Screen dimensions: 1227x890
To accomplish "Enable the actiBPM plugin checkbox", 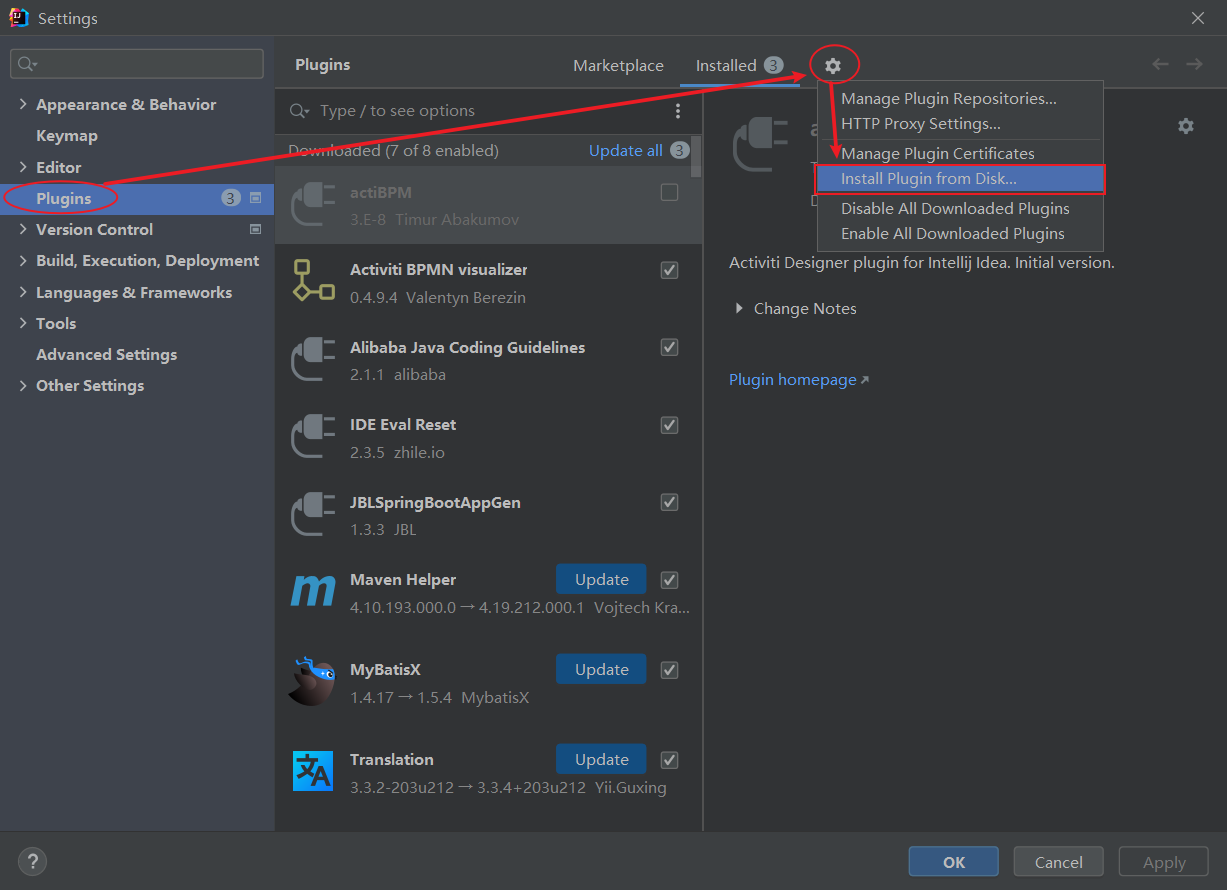I will click(670, 192).
